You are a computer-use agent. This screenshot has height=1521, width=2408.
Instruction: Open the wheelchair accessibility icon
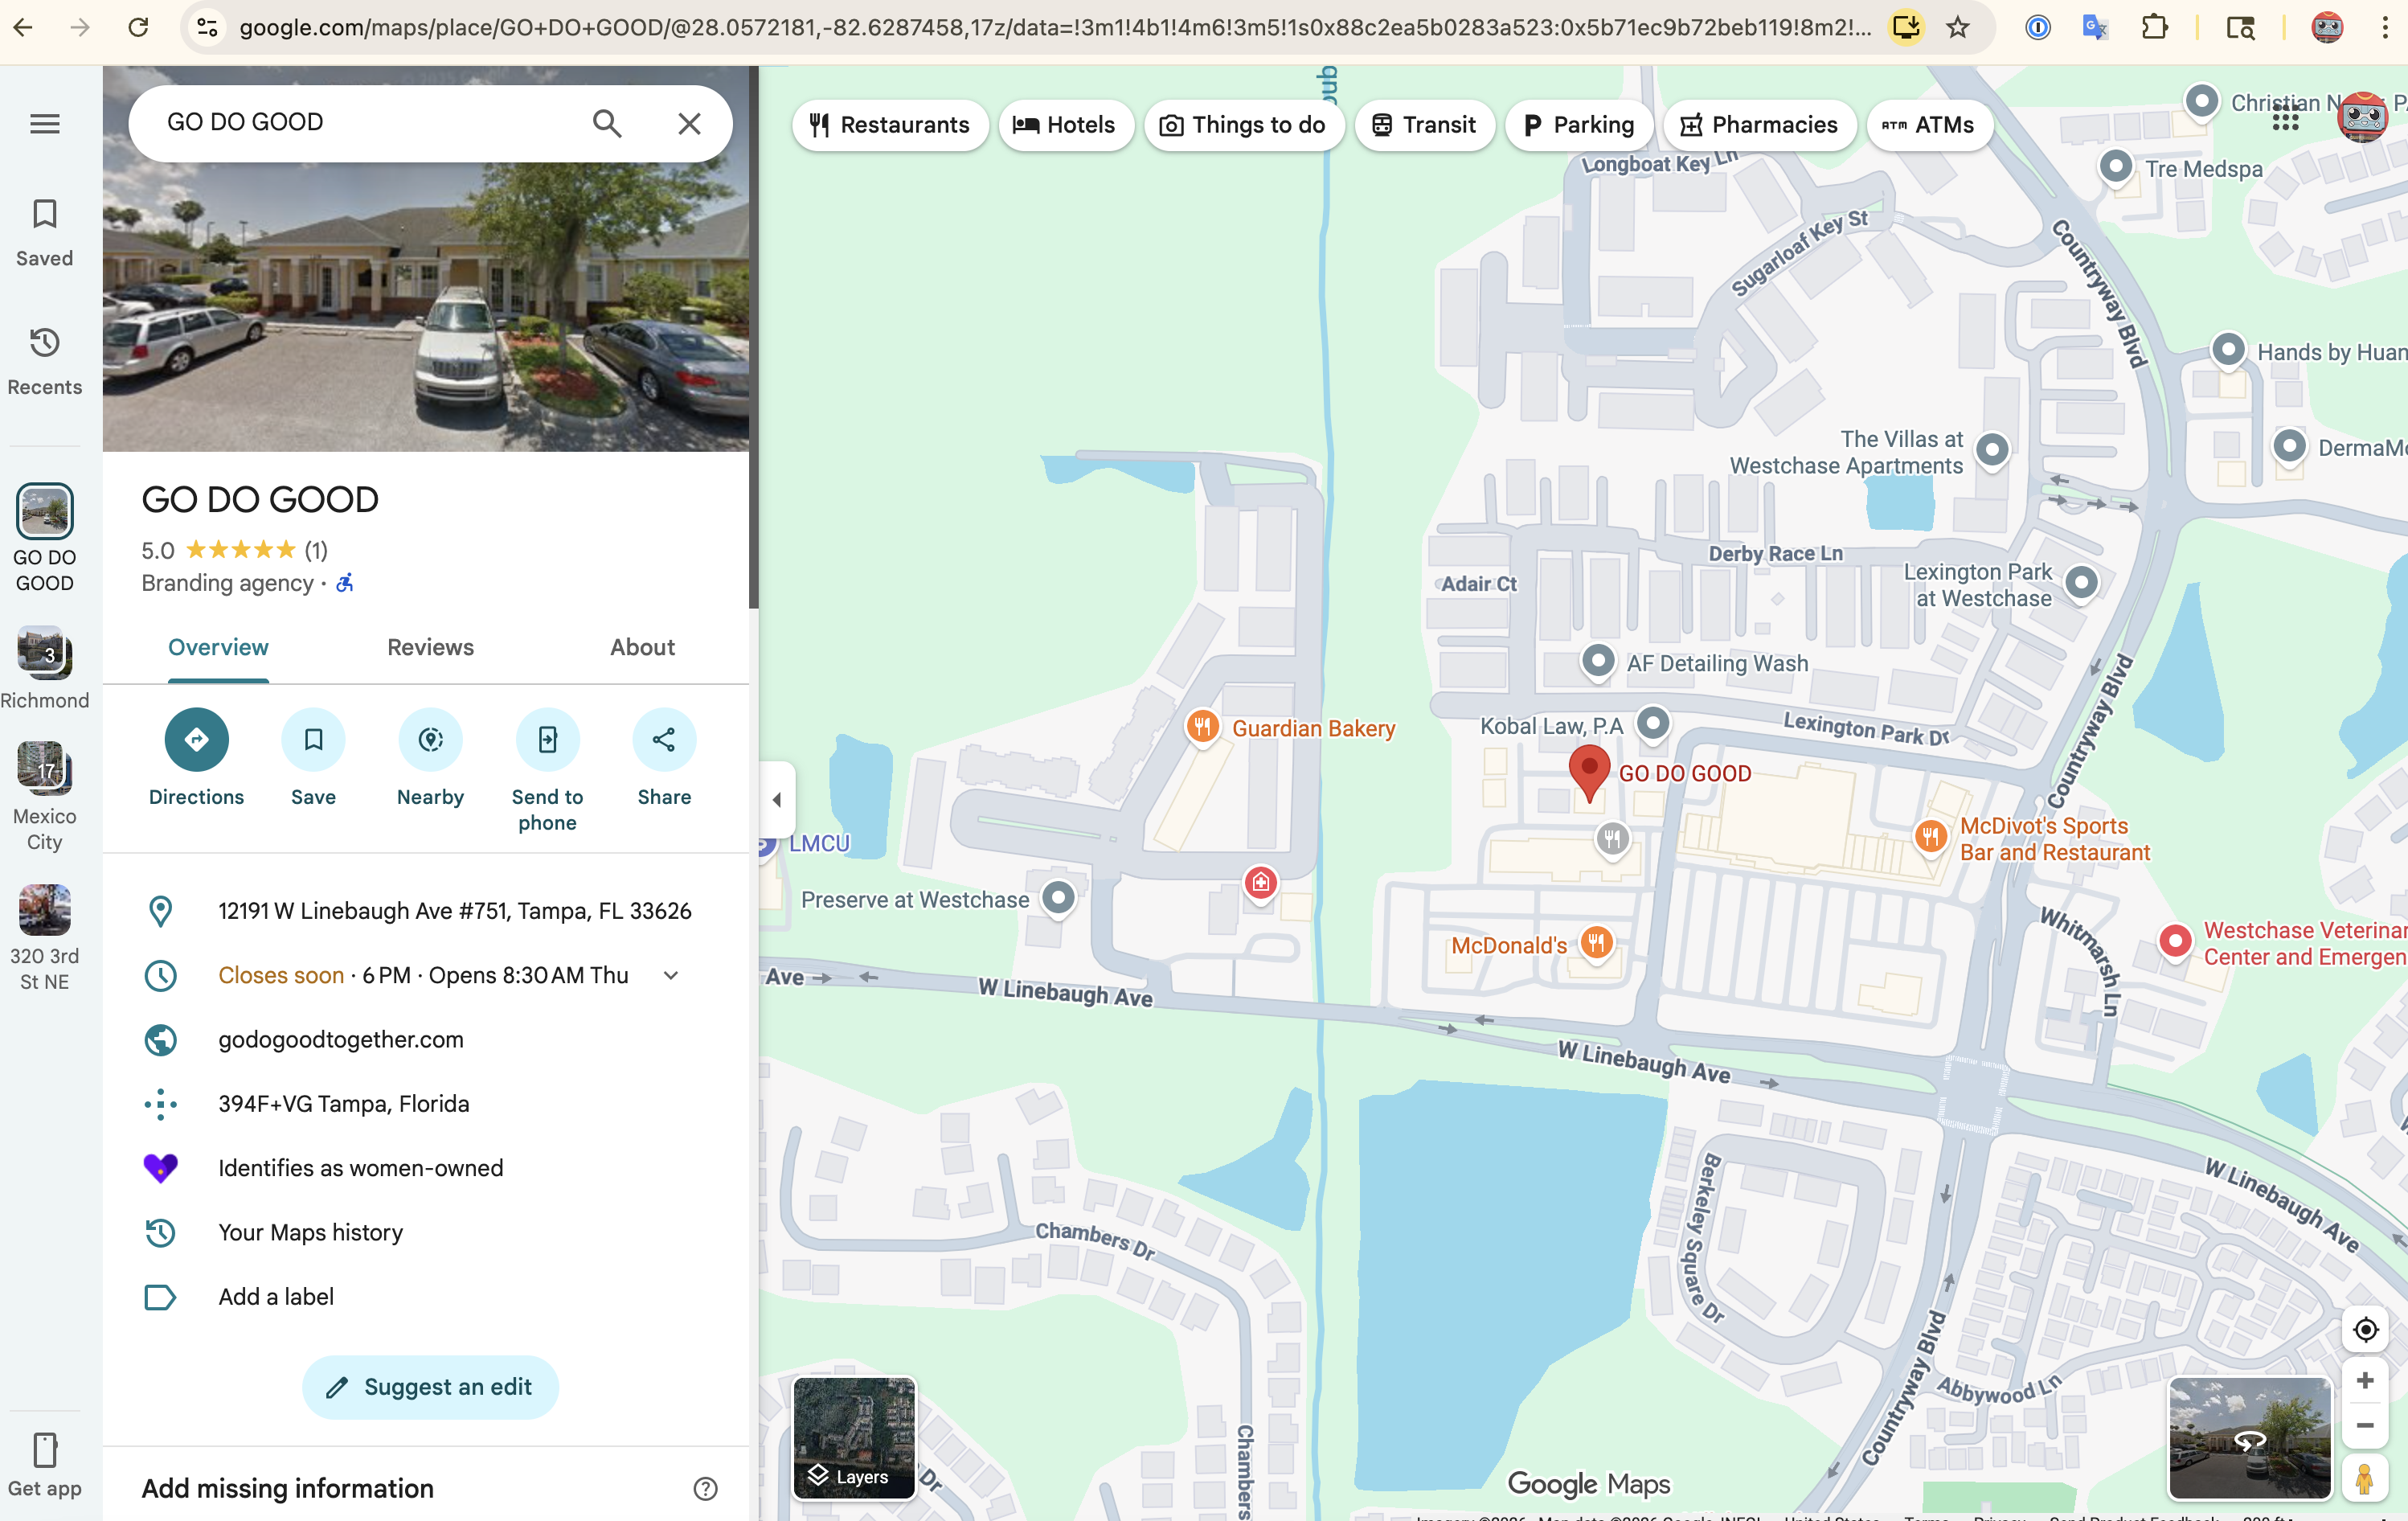coord(345,583)
